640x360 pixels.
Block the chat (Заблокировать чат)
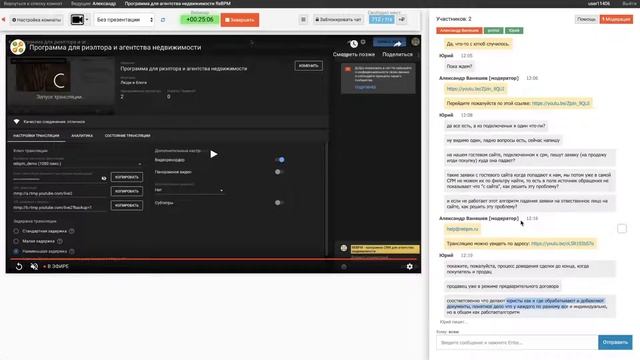[x=338, y=20]
